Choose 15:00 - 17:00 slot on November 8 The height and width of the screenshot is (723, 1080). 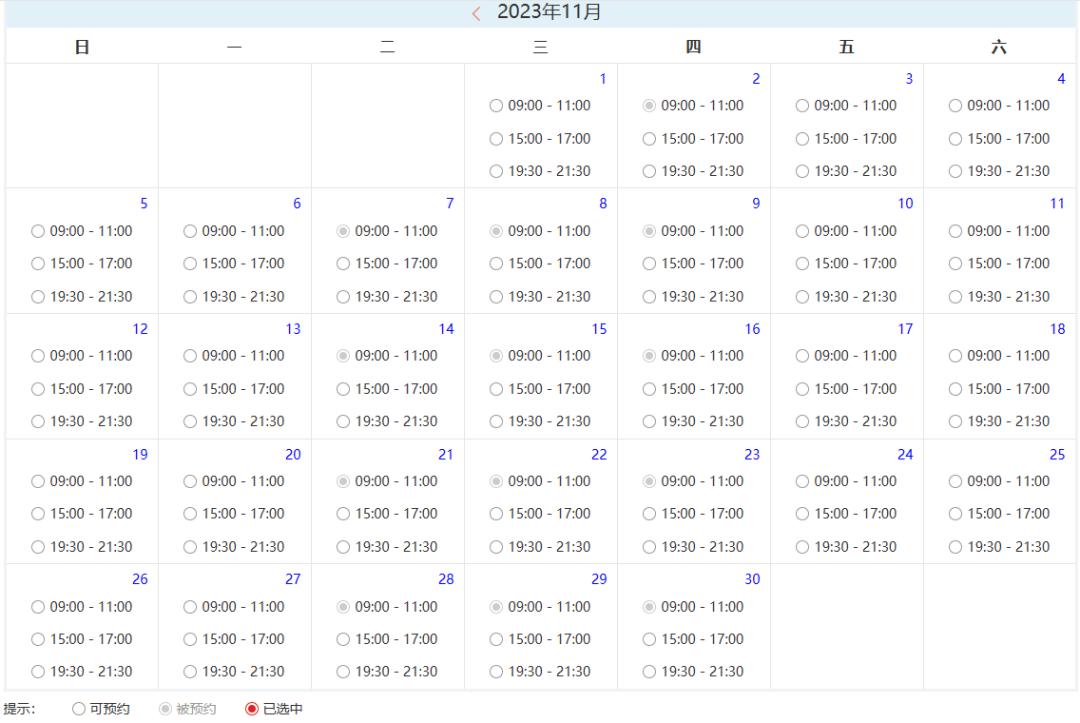coord(496,264)
